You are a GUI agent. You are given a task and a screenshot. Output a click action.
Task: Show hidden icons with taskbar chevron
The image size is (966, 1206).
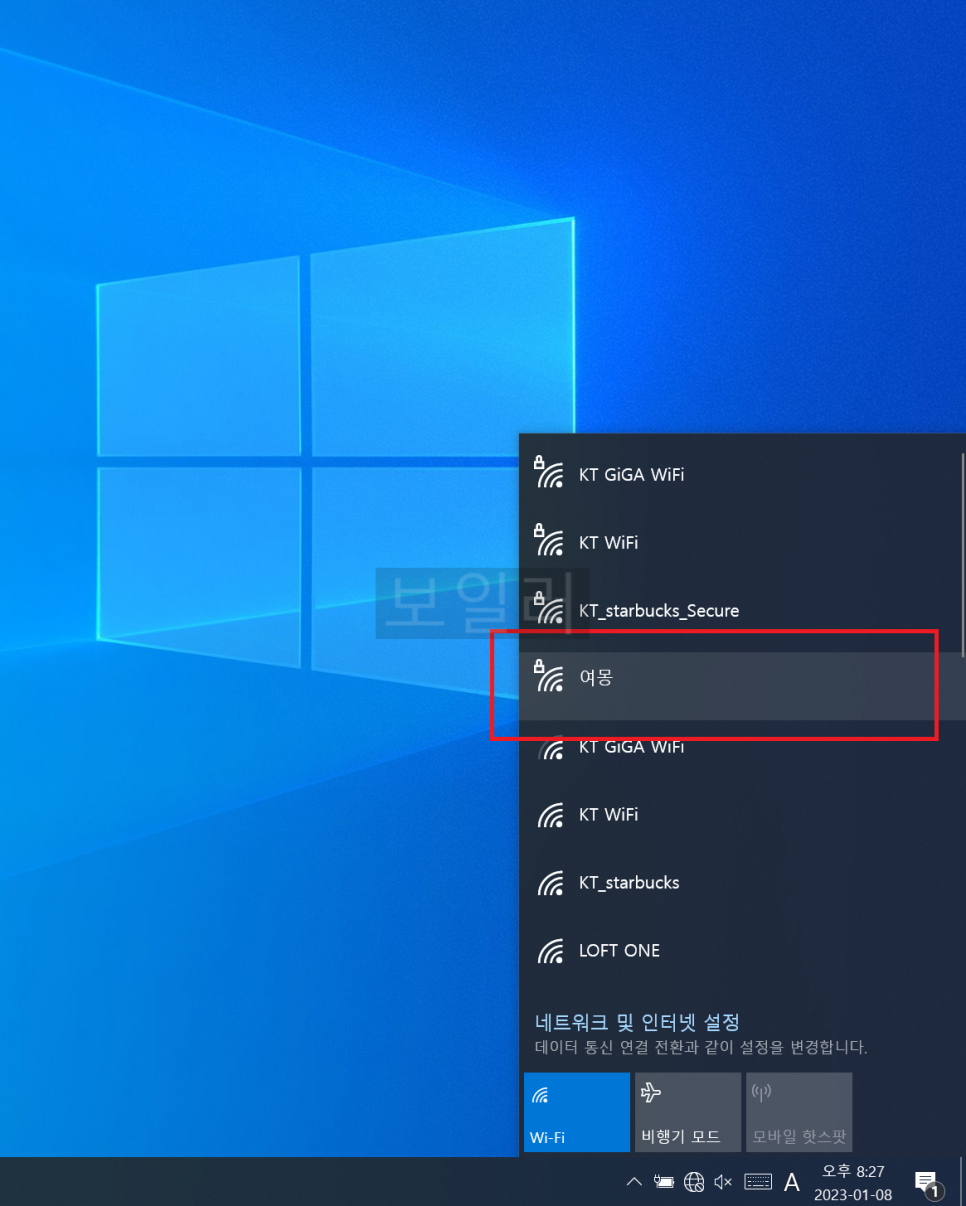(x=633, y=1183)
